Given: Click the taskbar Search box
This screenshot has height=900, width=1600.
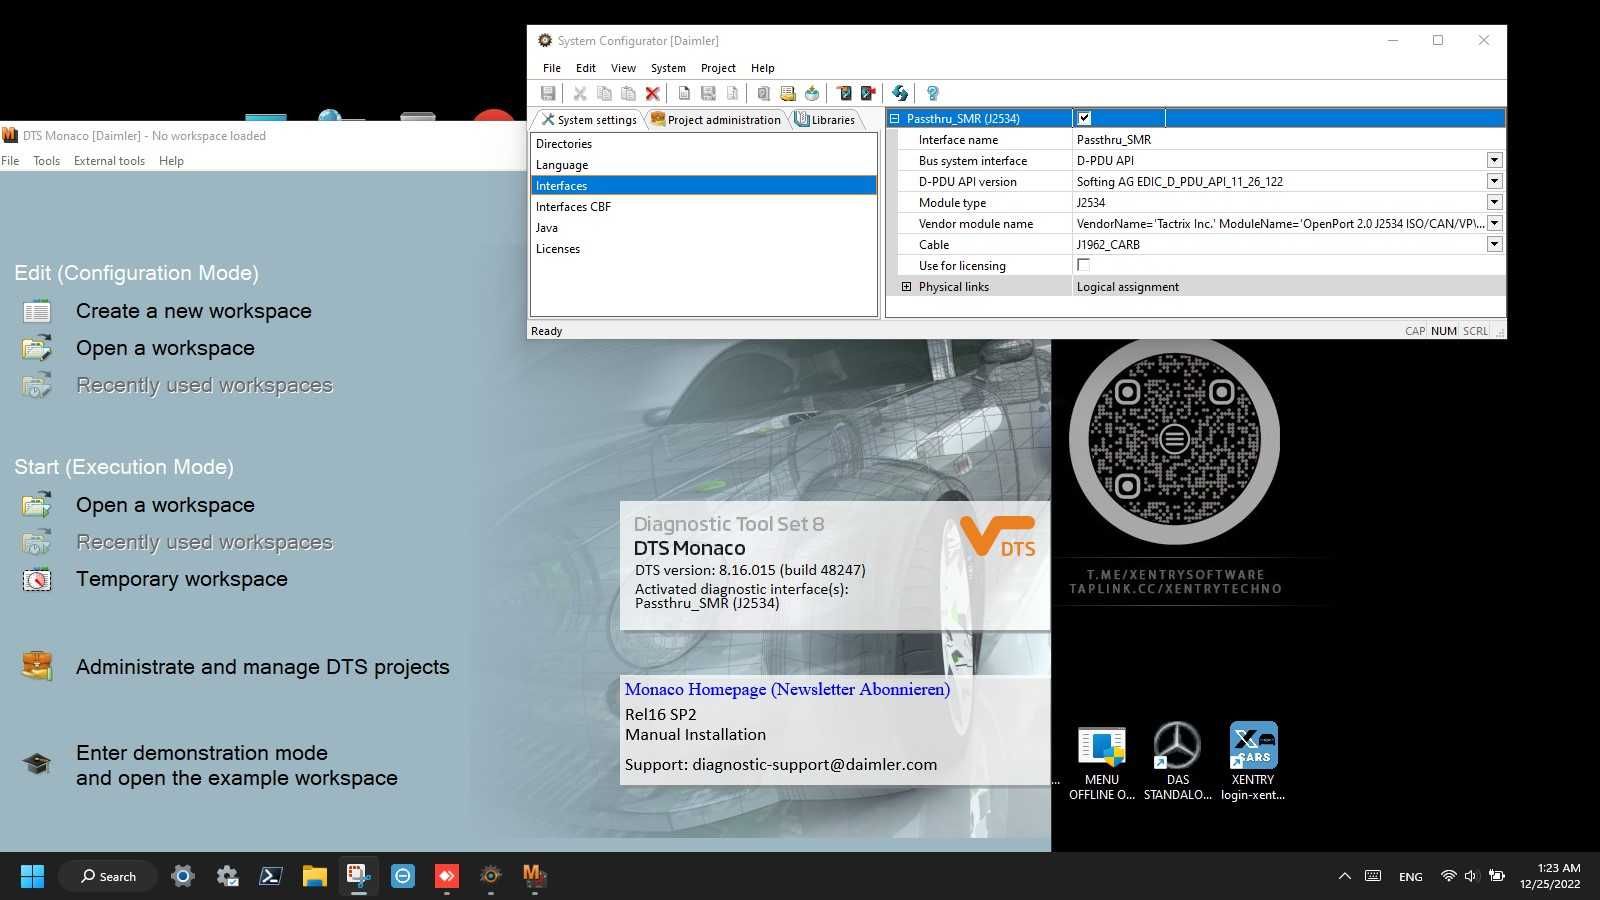Looking at the screenshot, I should pos(108,876).
